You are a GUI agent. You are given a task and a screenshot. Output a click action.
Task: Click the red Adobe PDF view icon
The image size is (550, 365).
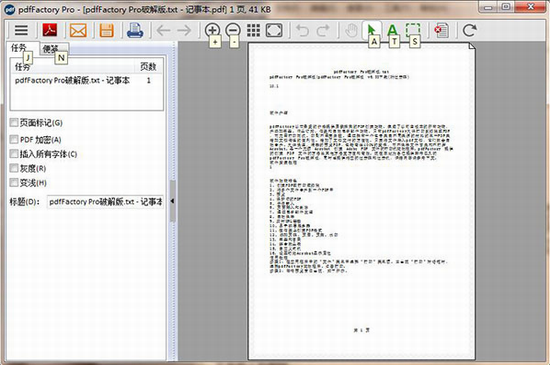[x=50, y=30]
